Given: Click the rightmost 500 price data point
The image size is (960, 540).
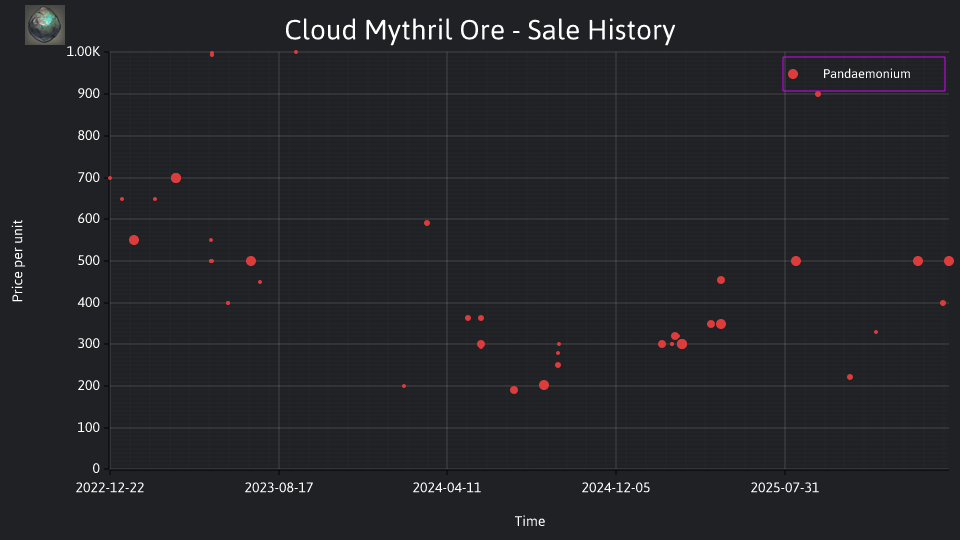Looking at the screenshot, I should (x=949, y=261).
